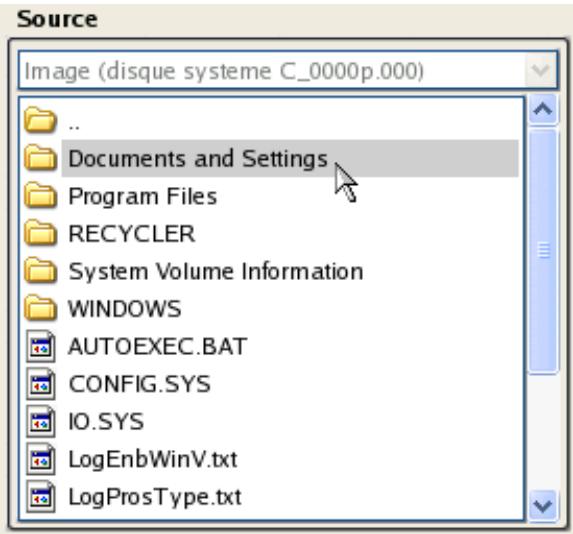Click the vertical scrollbar thumb

[543, 251]
